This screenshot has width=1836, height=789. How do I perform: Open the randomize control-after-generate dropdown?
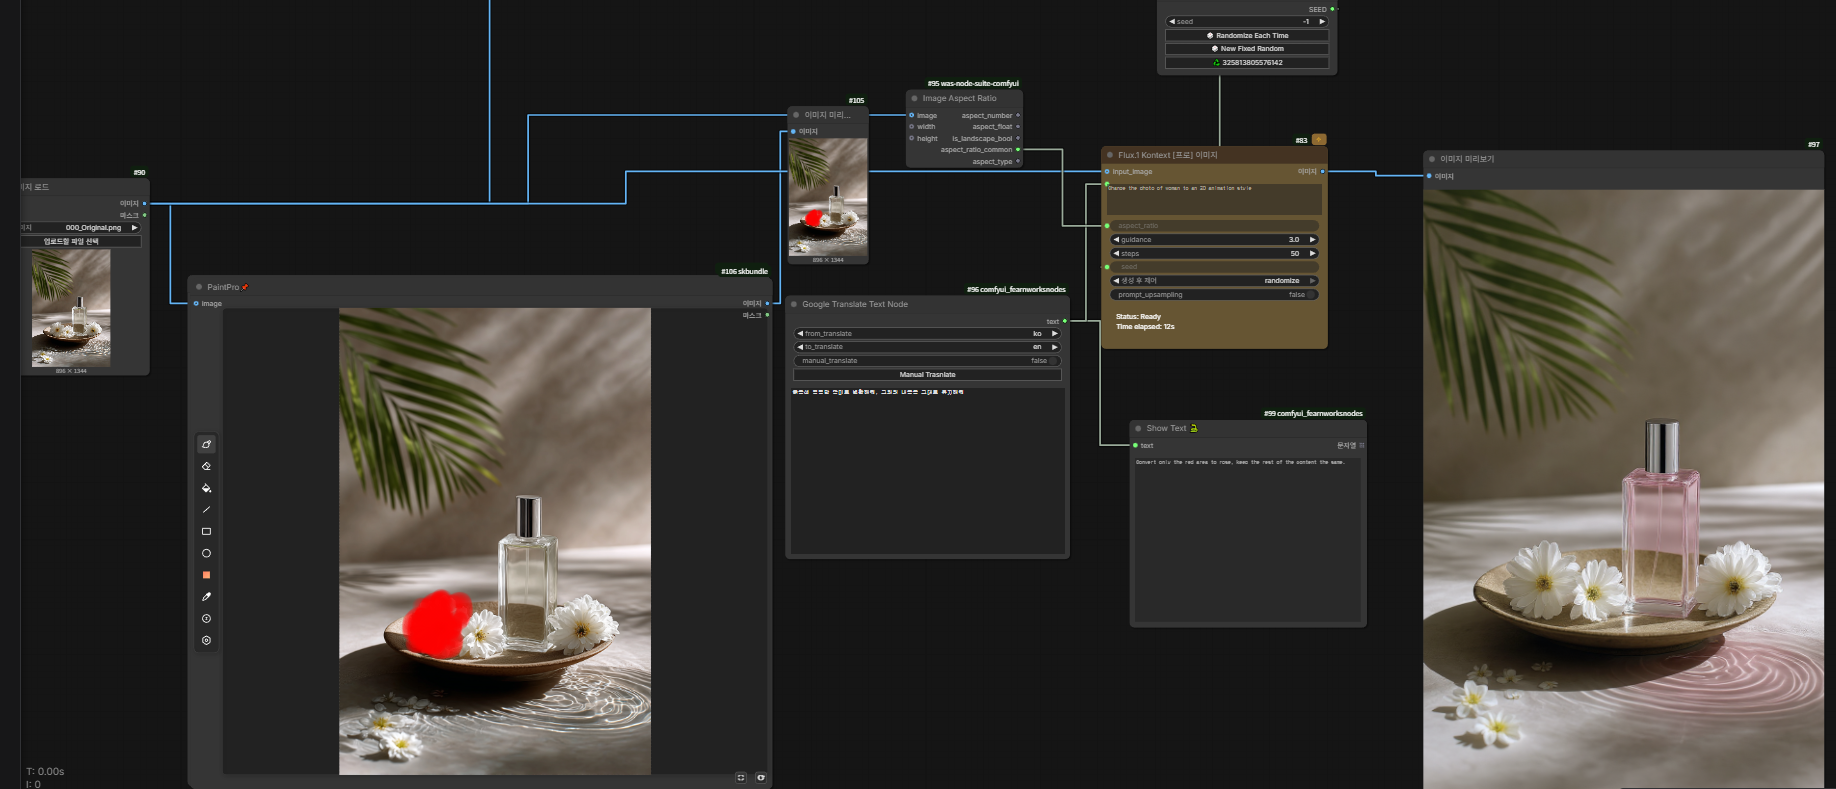[1214, 281]
